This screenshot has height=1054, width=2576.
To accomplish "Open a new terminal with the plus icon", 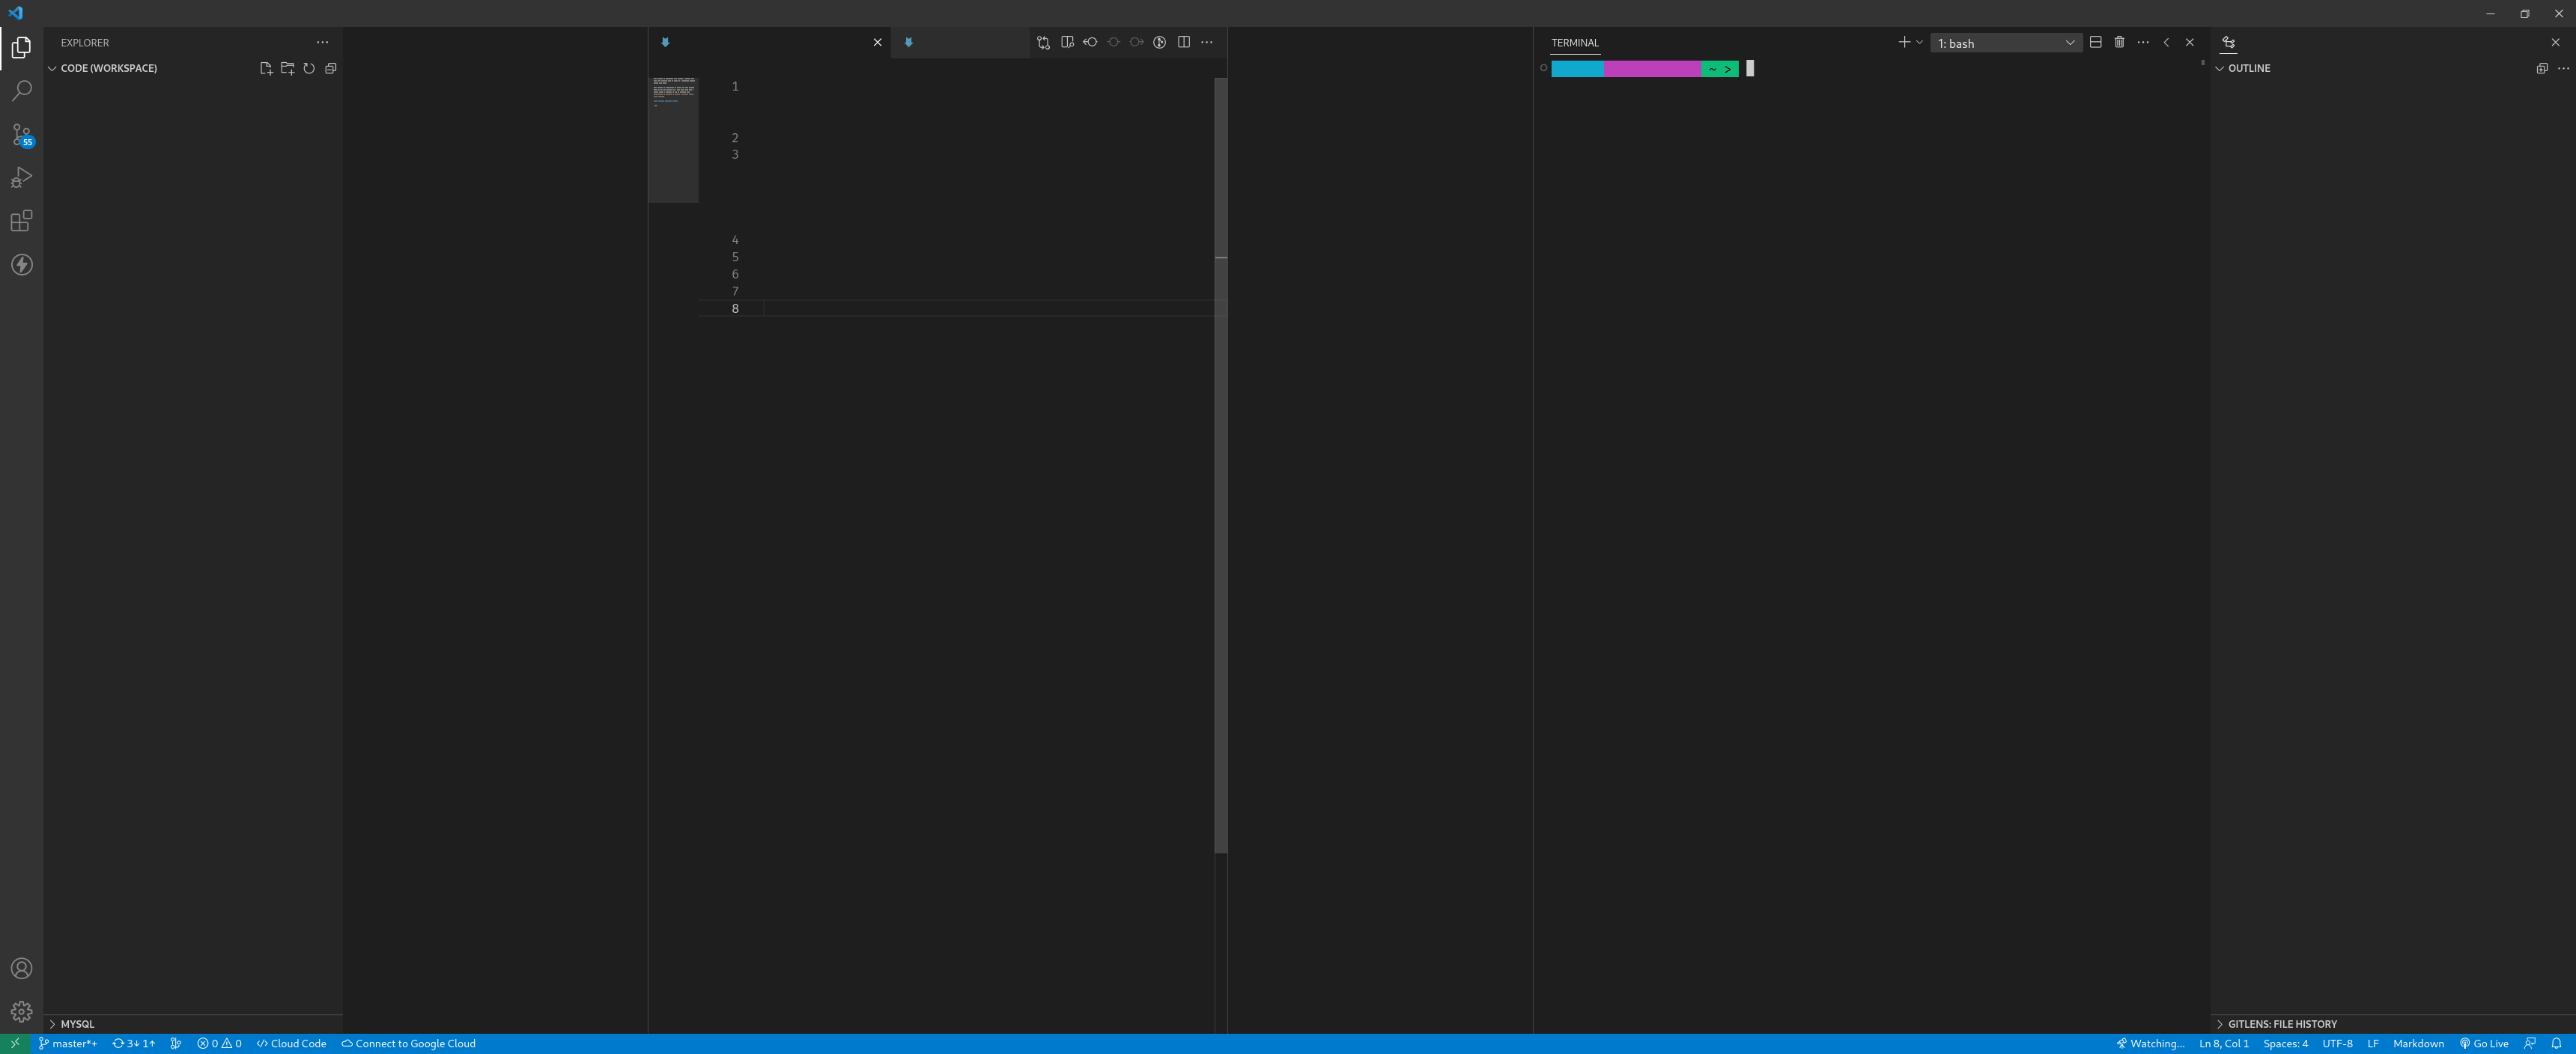I will (1902, 42).
